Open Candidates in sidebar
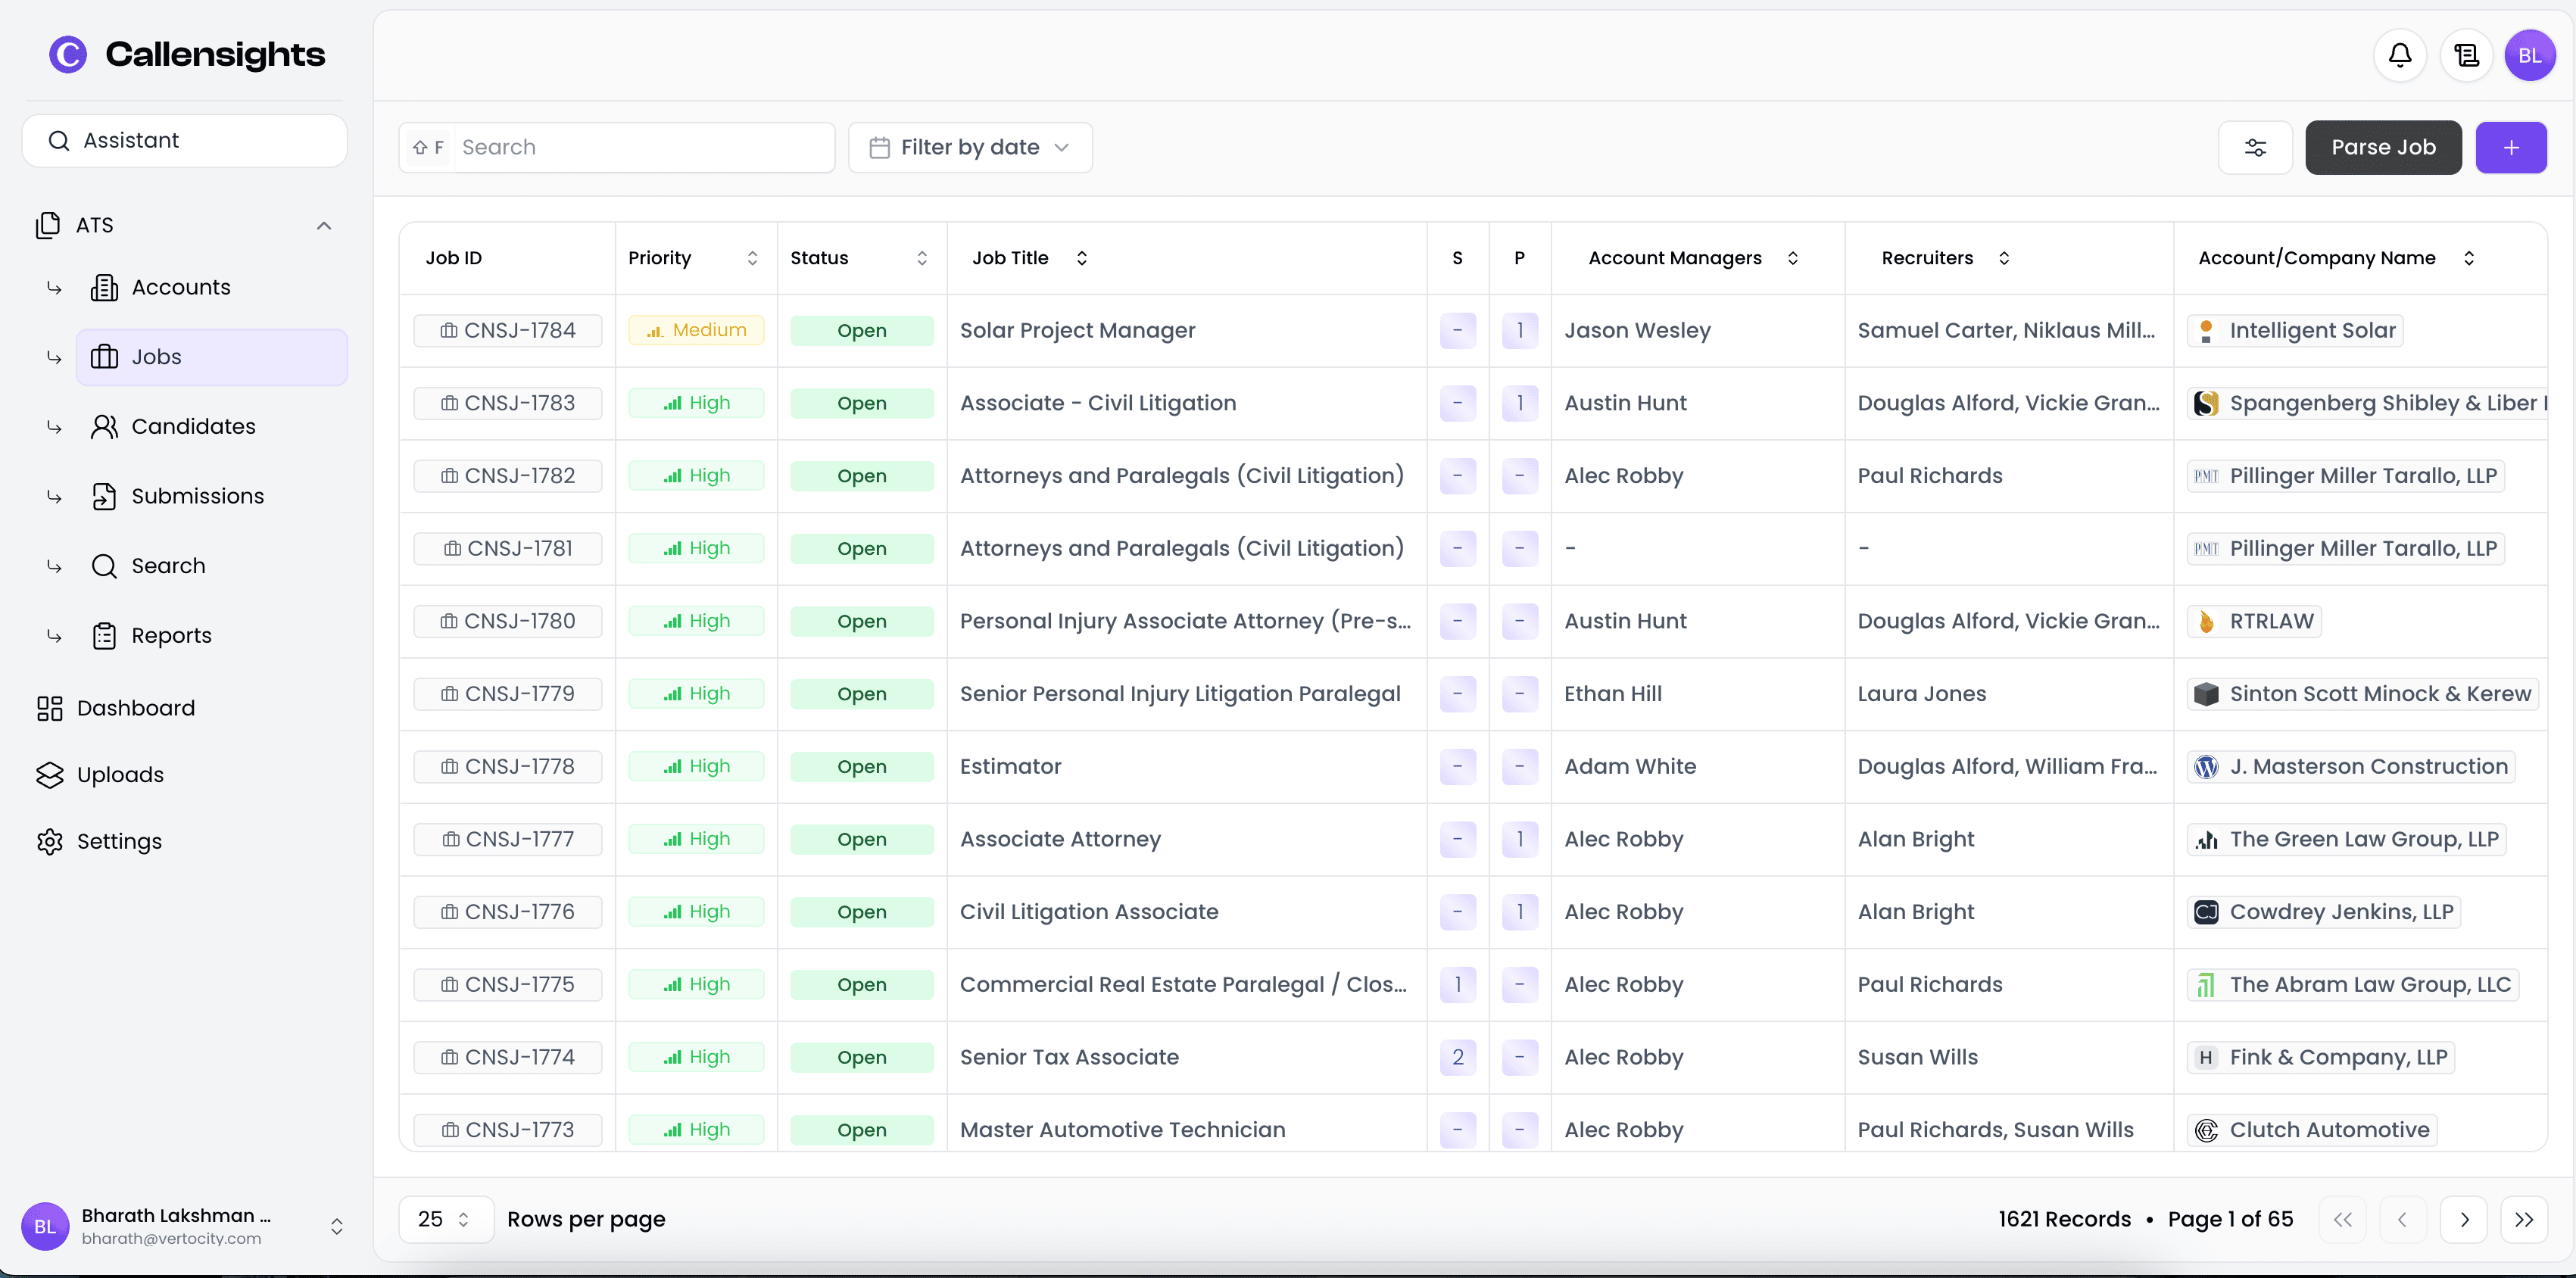The width and height of the screenshot is (2576, 1278). point(193,427)
